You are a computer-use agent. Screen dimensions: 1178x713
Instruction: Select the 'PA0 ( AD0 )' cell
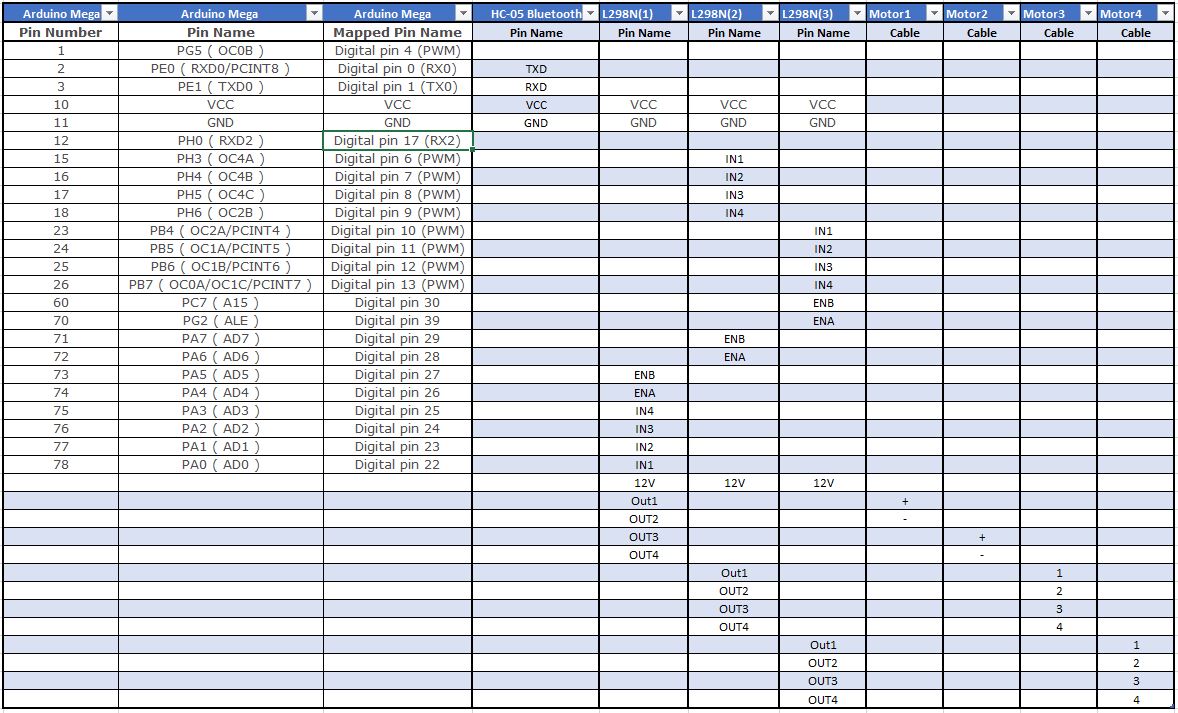click(x=221, y=465)
